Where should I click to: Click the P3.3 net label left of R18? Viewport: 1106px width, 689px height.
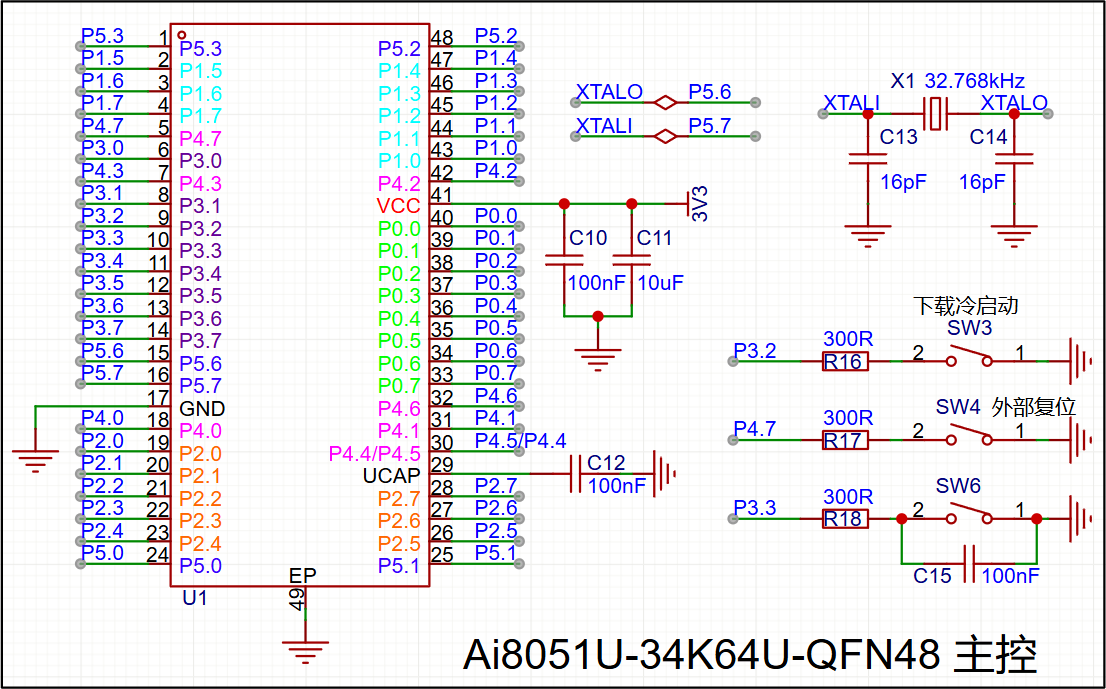tap(755, 508)
